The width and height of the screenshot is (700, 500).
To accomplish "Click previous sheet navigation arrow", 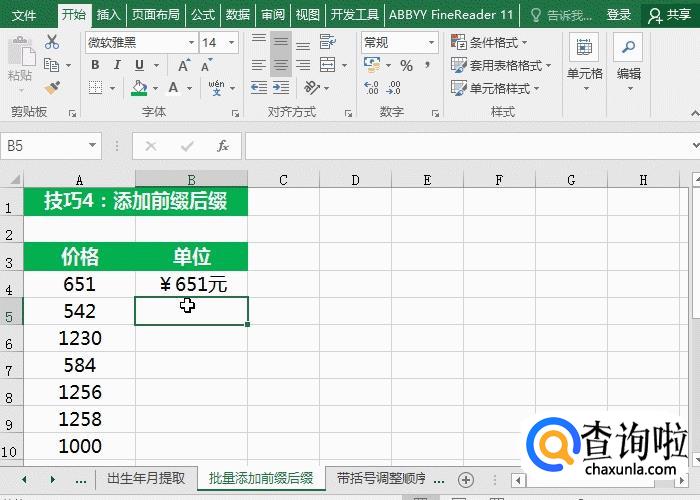I will [x=24, y=480].
